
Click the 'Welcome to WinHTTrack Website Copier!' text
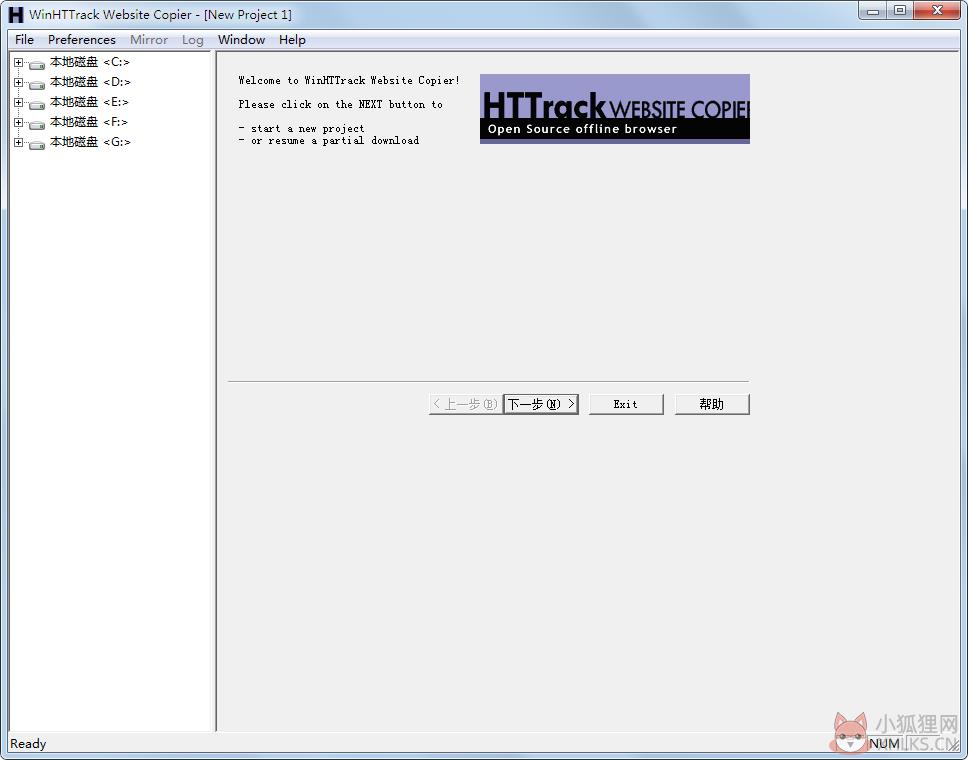[349, 80]
